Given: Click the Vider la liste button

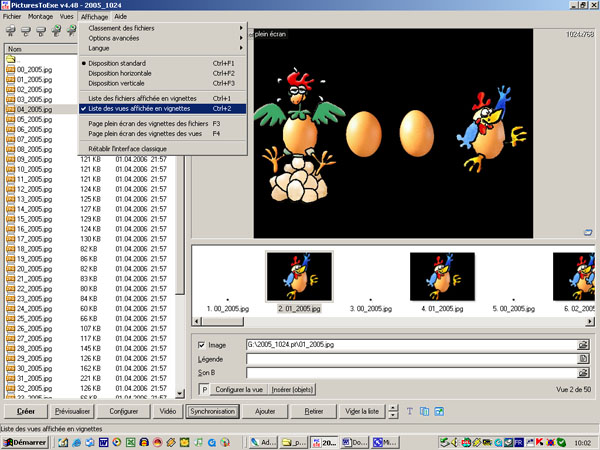Looking at the screenshot, I should click(362, 411).
